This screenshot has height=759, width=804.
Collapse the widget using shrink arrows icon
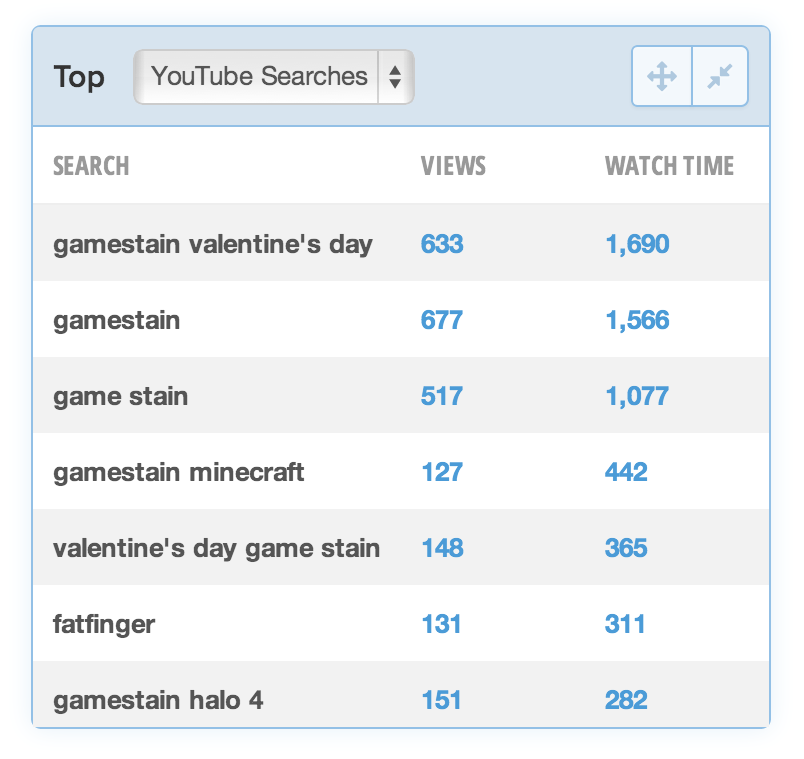[x=720, y=76]
